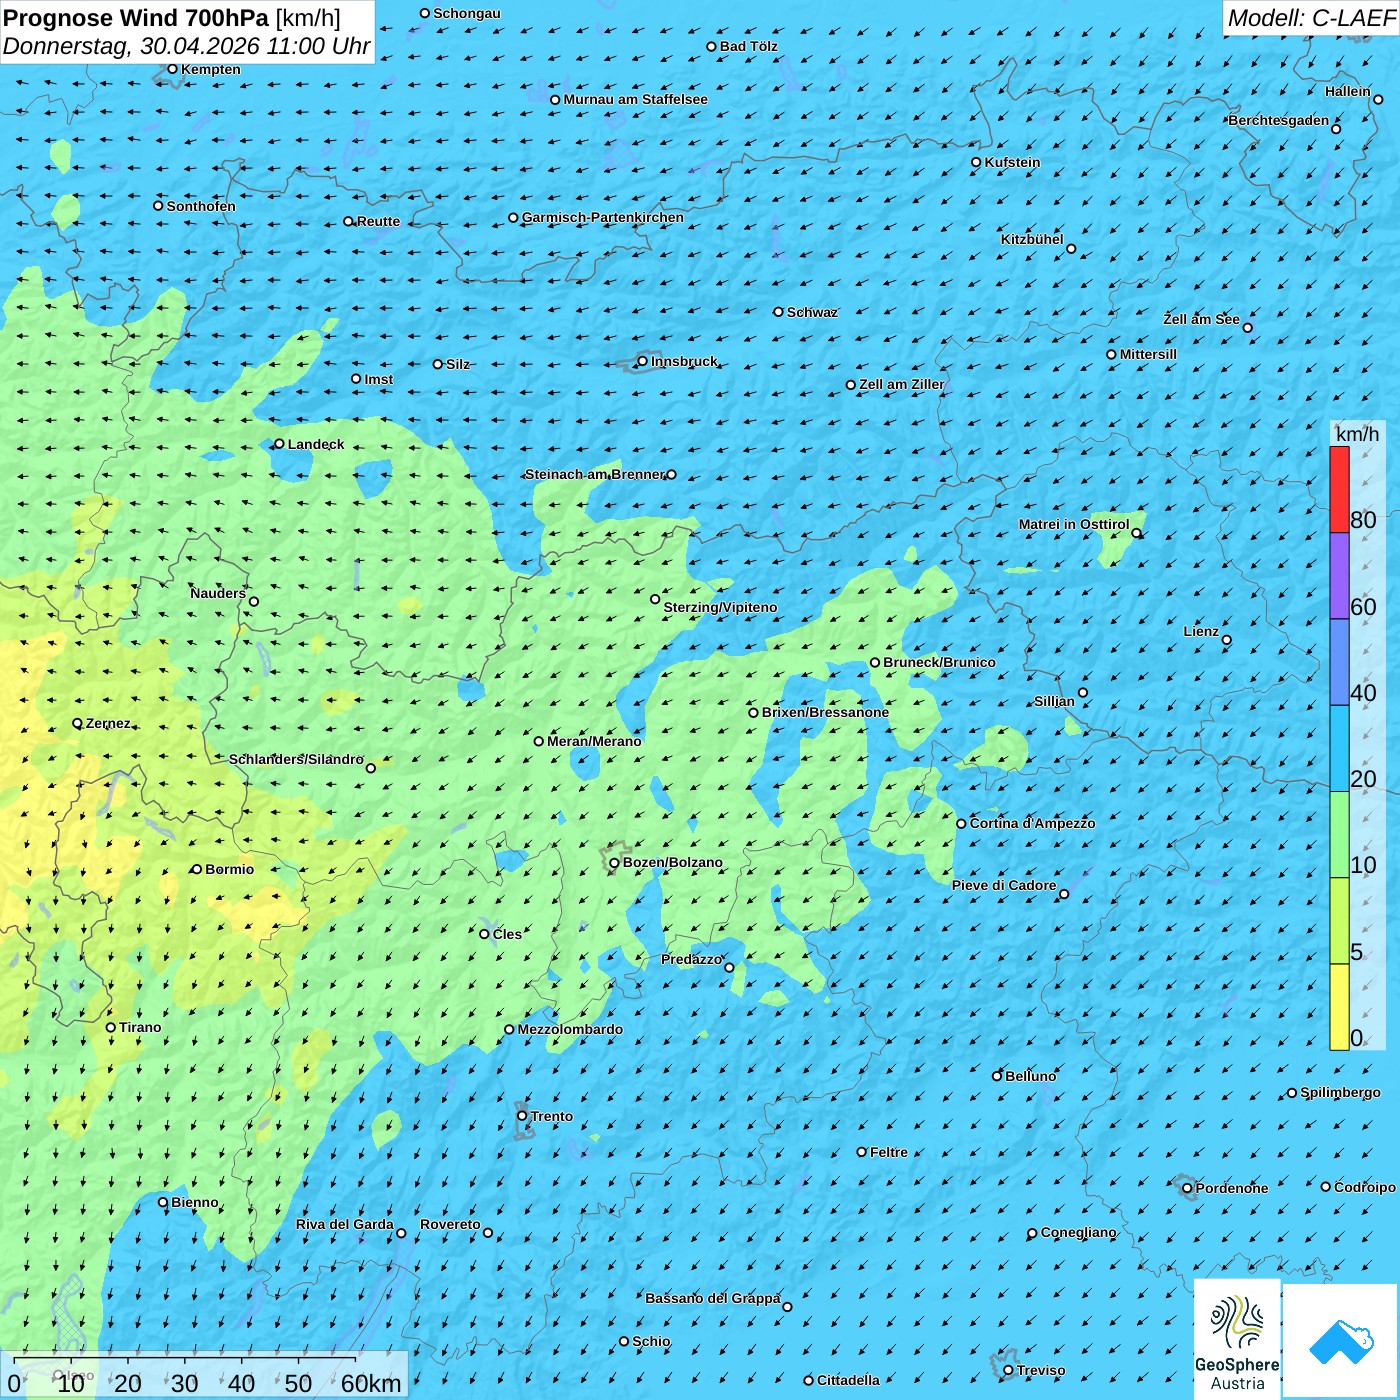Click the Innsbruck city marker circle
This screenshot has height=1400, width=1400.
tap(643, 361)
